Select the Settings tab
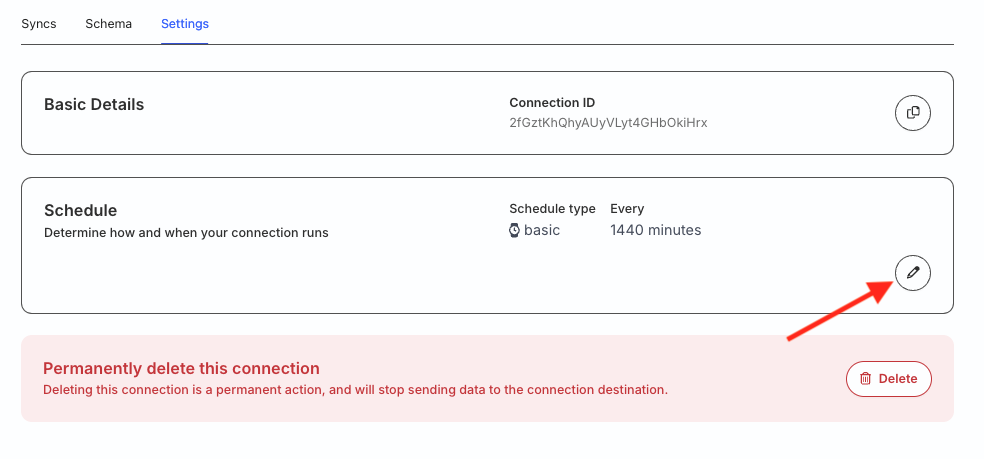 coord(184,24)
